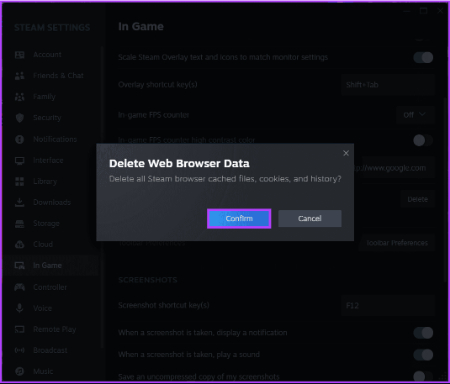Confirm deleting web browser data
Screen dimensions: 450x384
239,219
